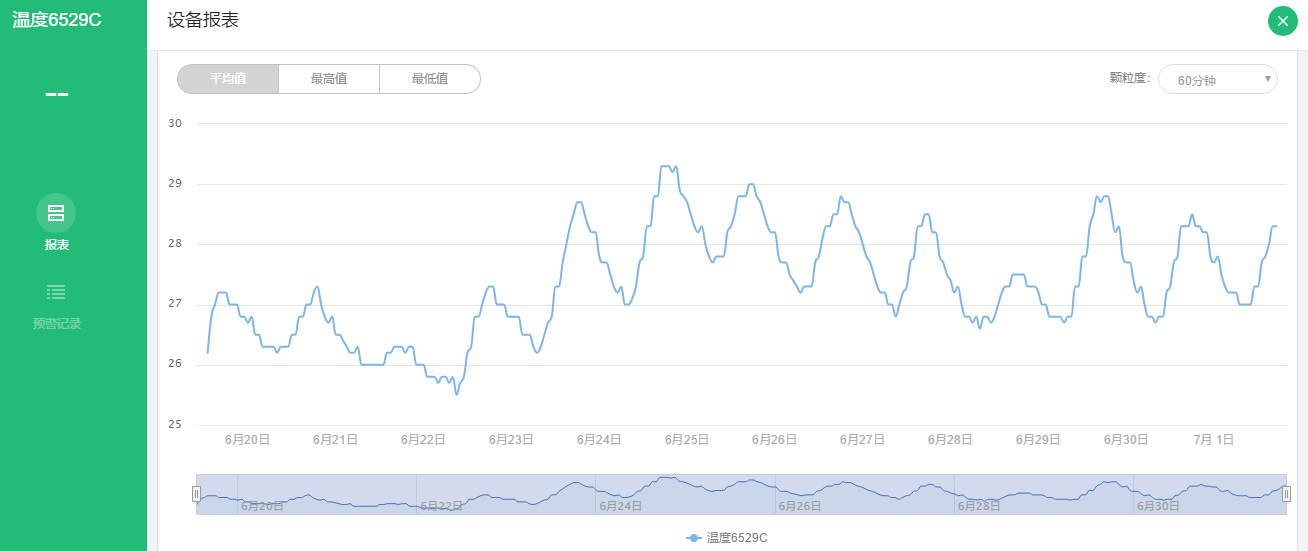This screenshot has width=1308, height=551.
Task: Click the left handle of range slider
Action: click(196, 494)
